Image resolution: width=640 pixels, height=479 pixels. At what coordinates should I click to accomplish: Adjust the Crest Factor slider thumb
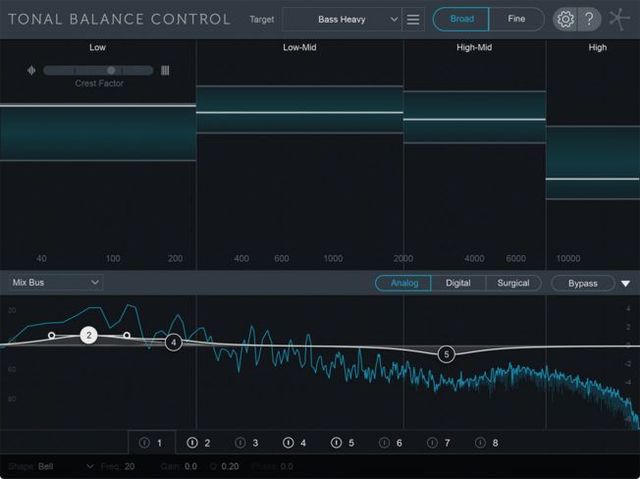pyautogui.click(x=111, y=71)
